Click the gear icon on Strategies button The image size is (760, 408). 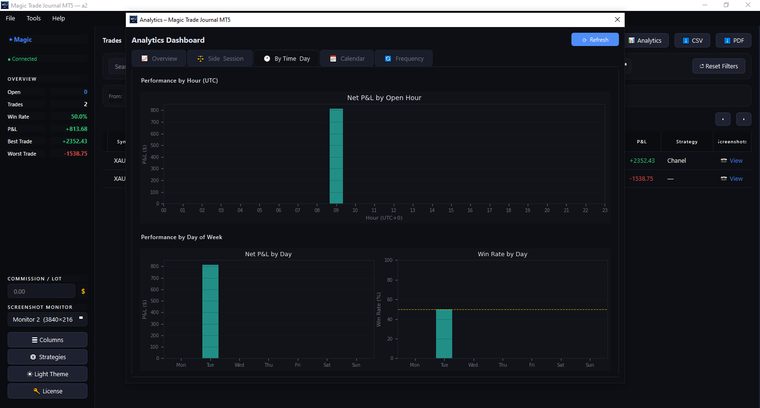coord(33,357)
